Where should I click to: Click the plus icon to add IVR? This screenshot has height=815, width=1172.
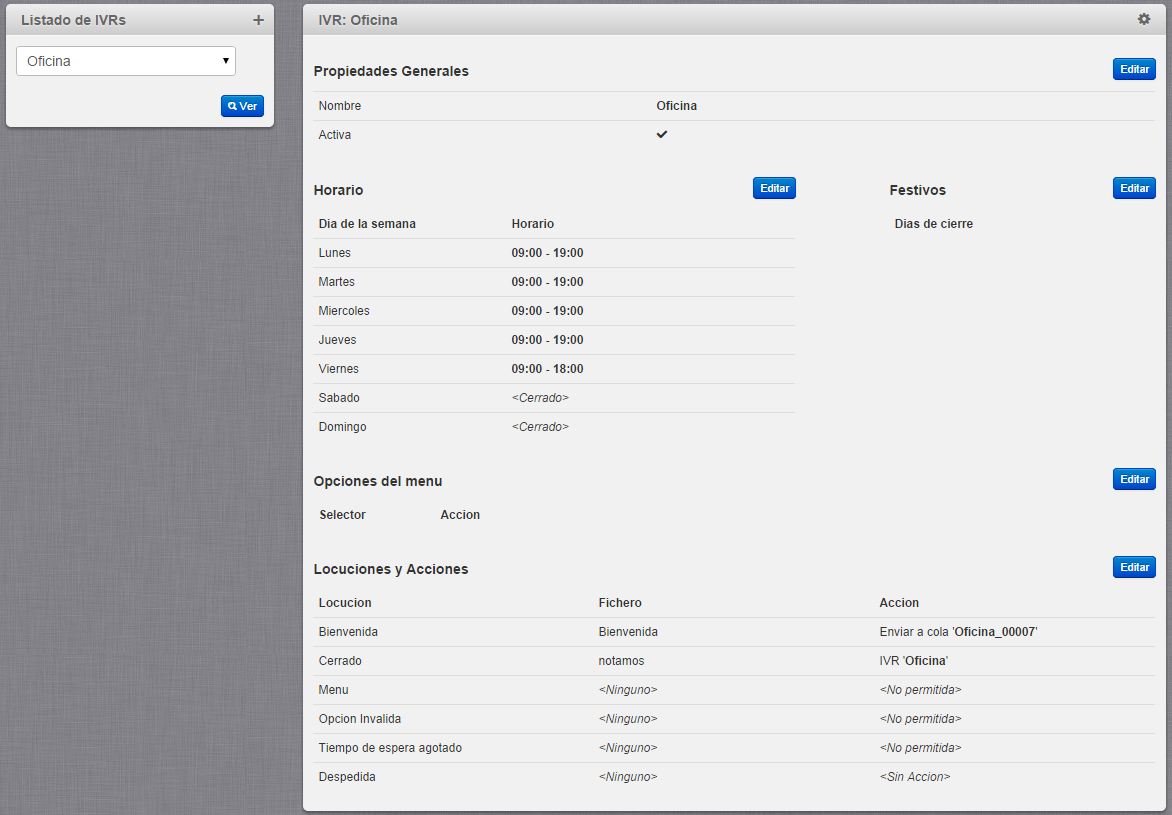click(258, 20)
